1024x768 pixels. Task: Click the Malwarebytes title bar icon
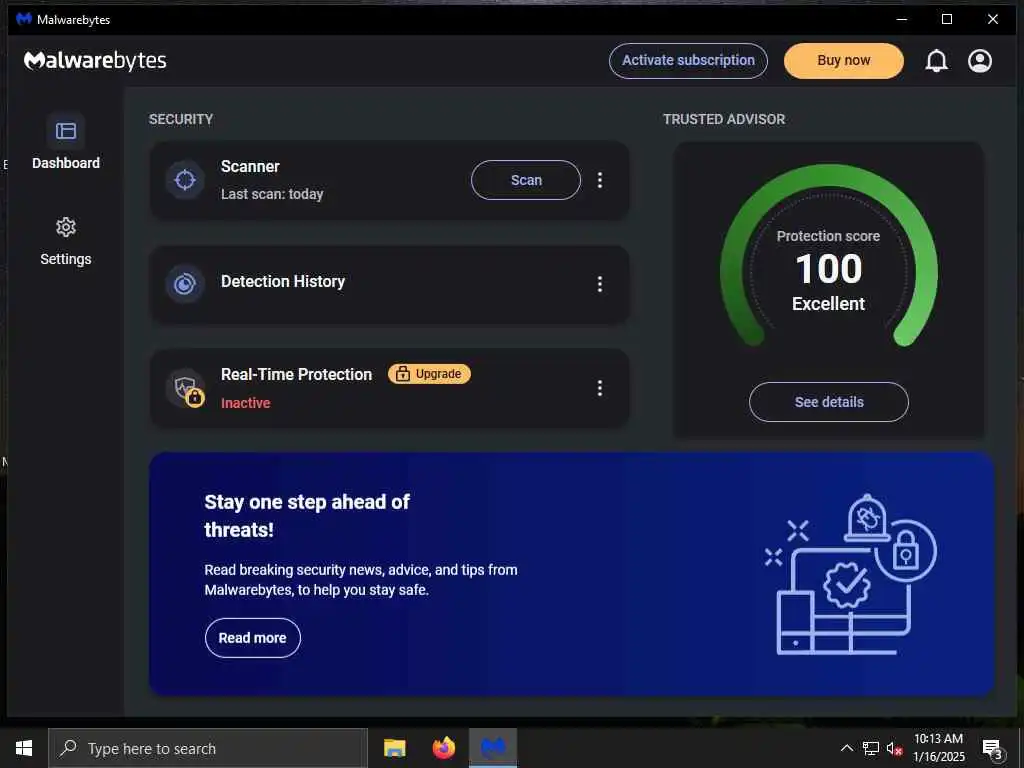pos(24,19)
